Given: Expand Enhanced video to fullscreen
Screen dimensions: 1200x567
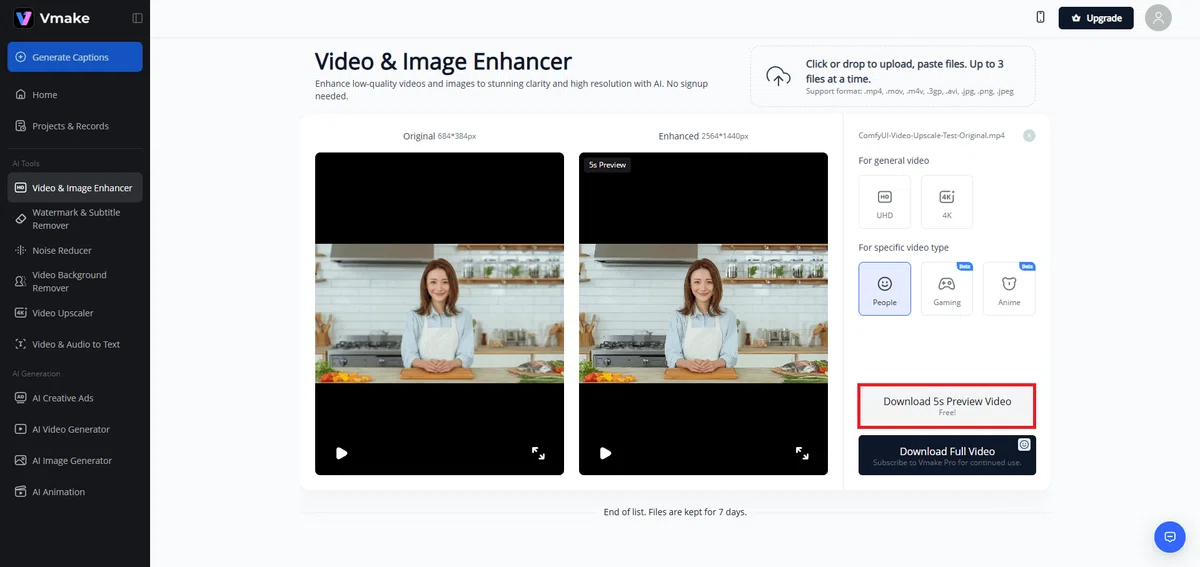Looking at the screenshot, I should click(x=802, y=453).
